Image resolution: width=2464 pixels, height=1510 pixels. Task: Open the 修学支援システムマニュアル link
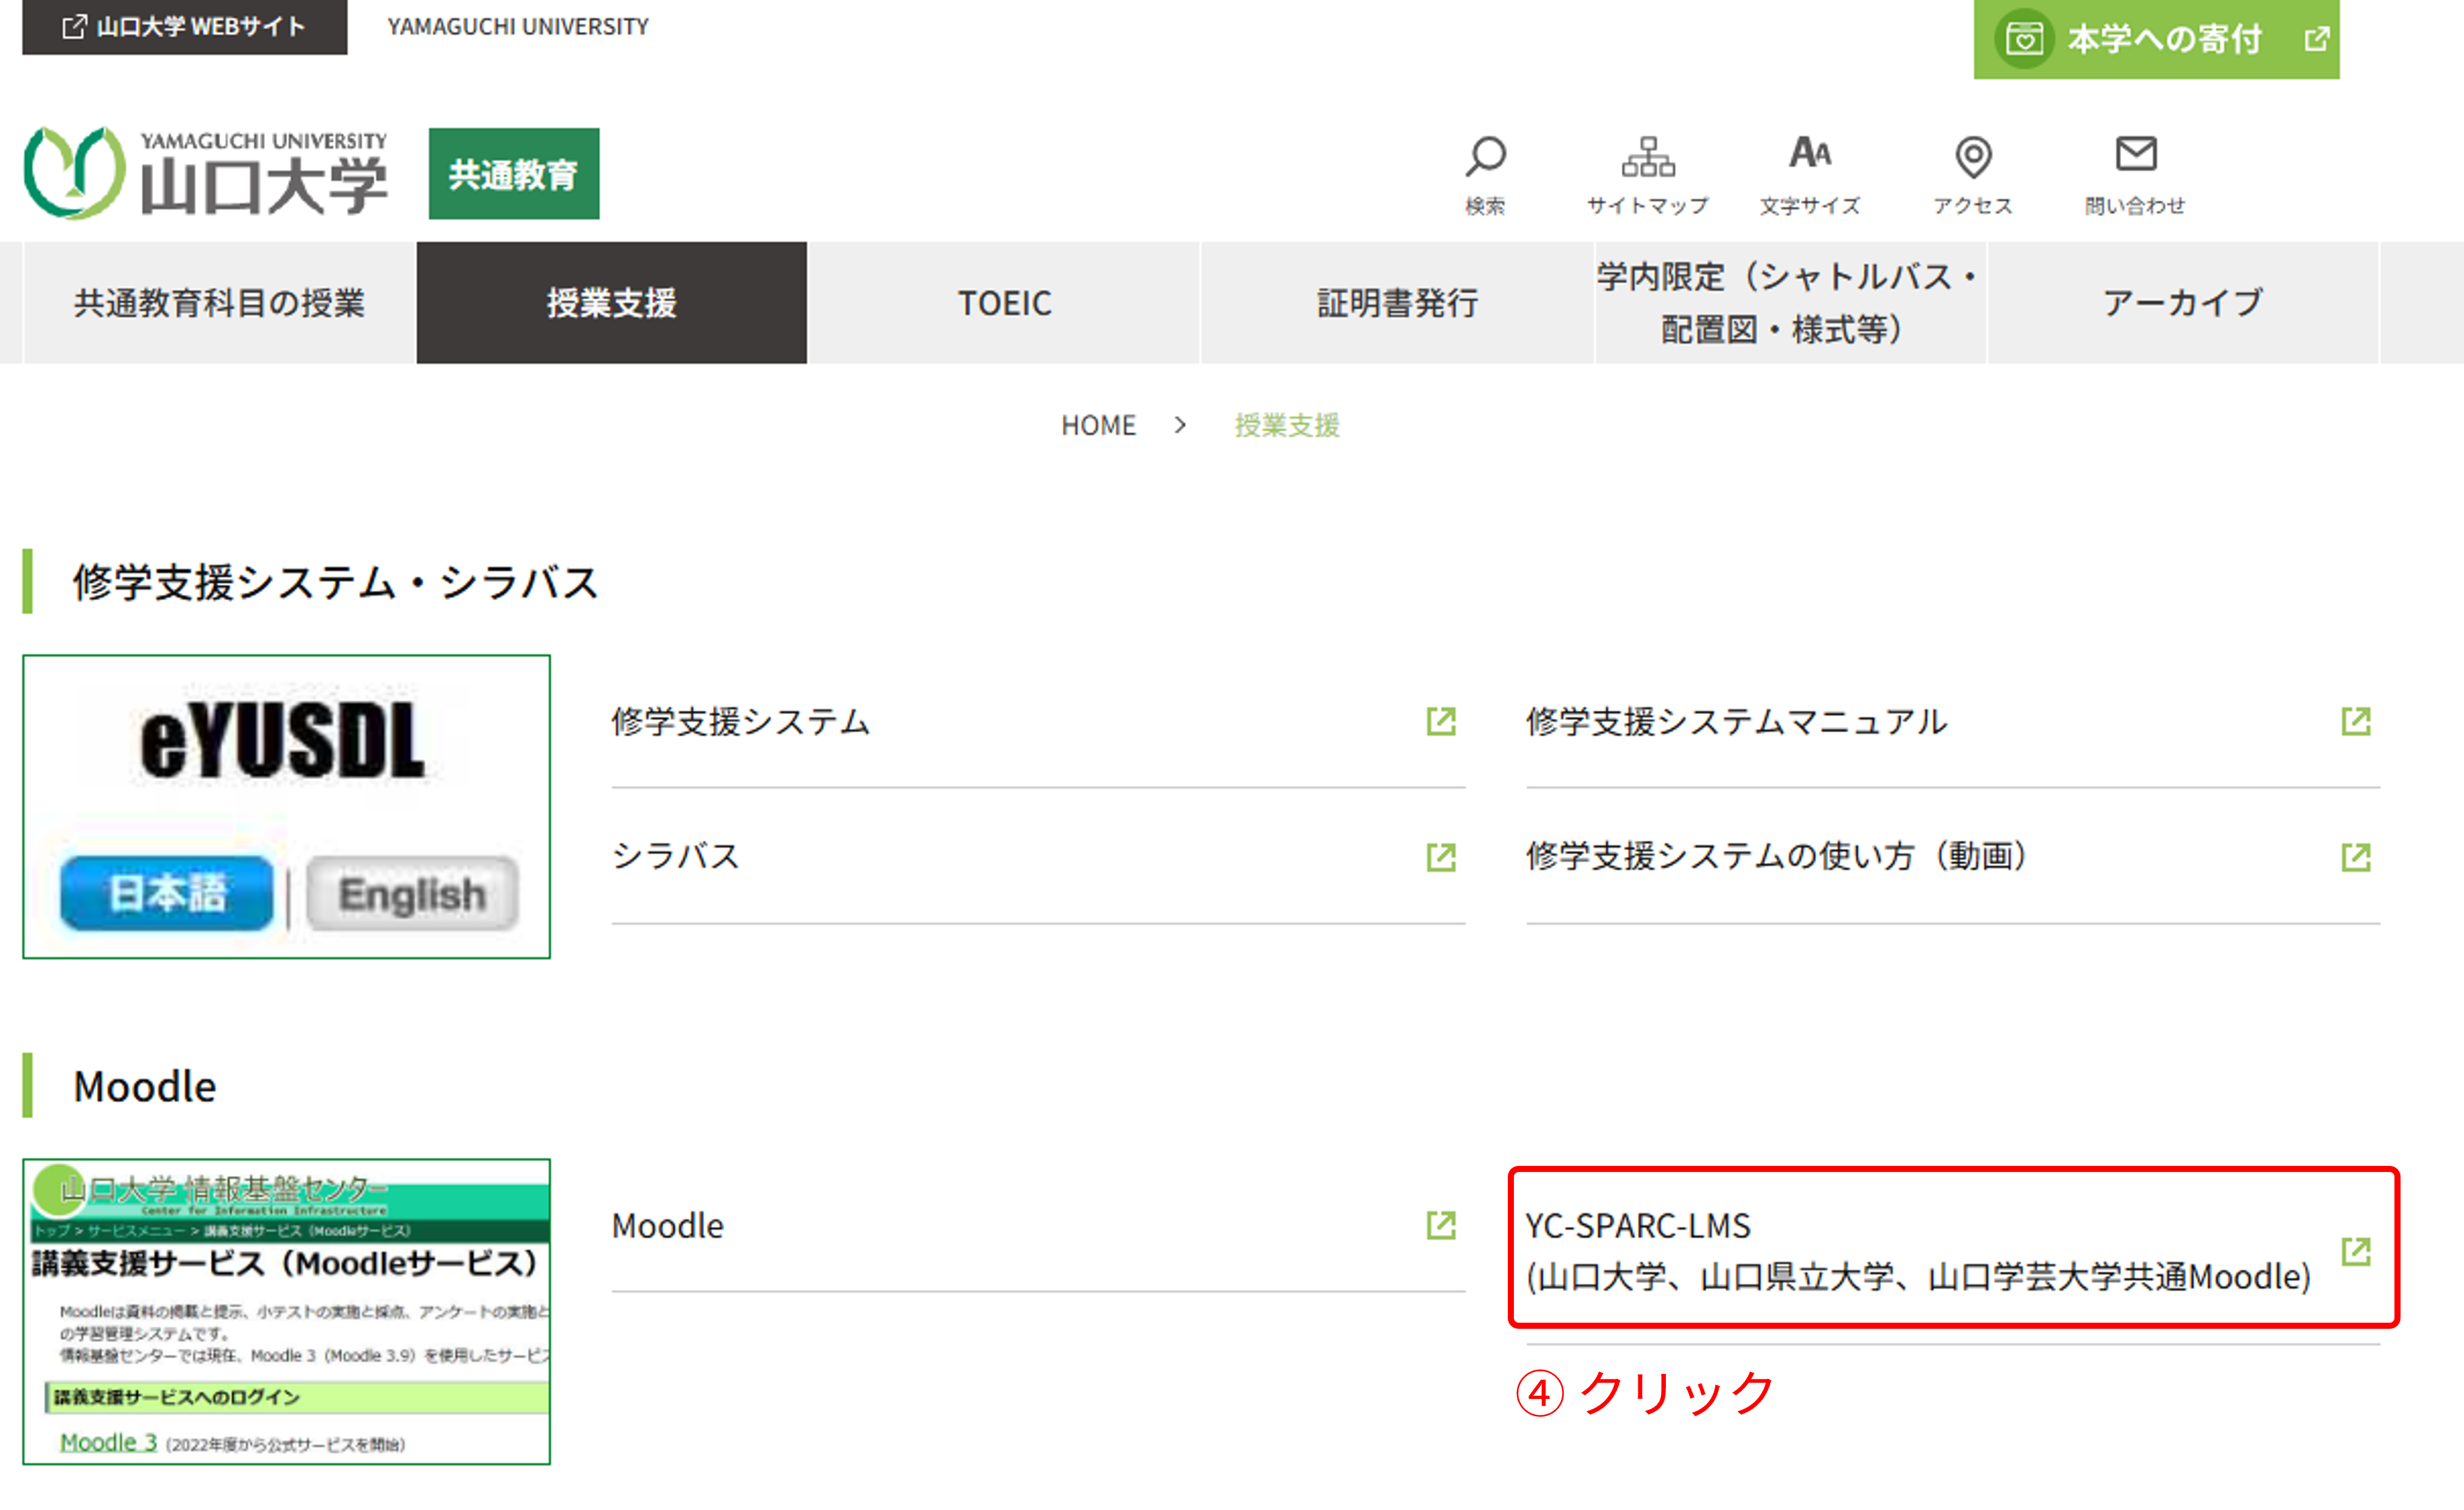1953,721
